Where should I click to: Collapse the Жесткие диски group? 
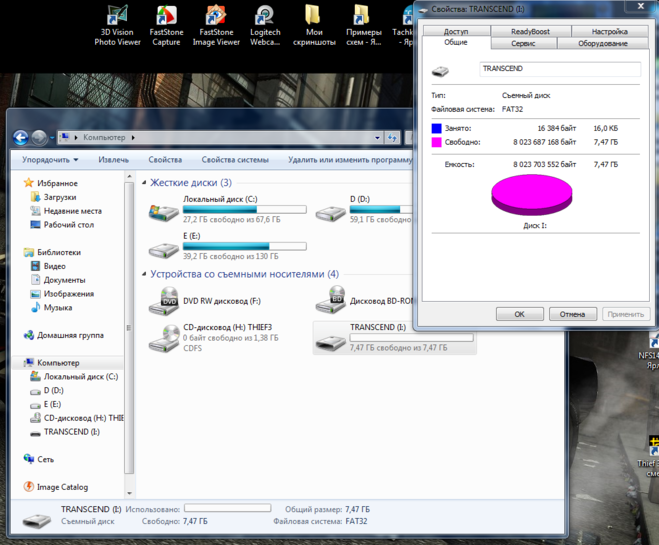(144, 183)
